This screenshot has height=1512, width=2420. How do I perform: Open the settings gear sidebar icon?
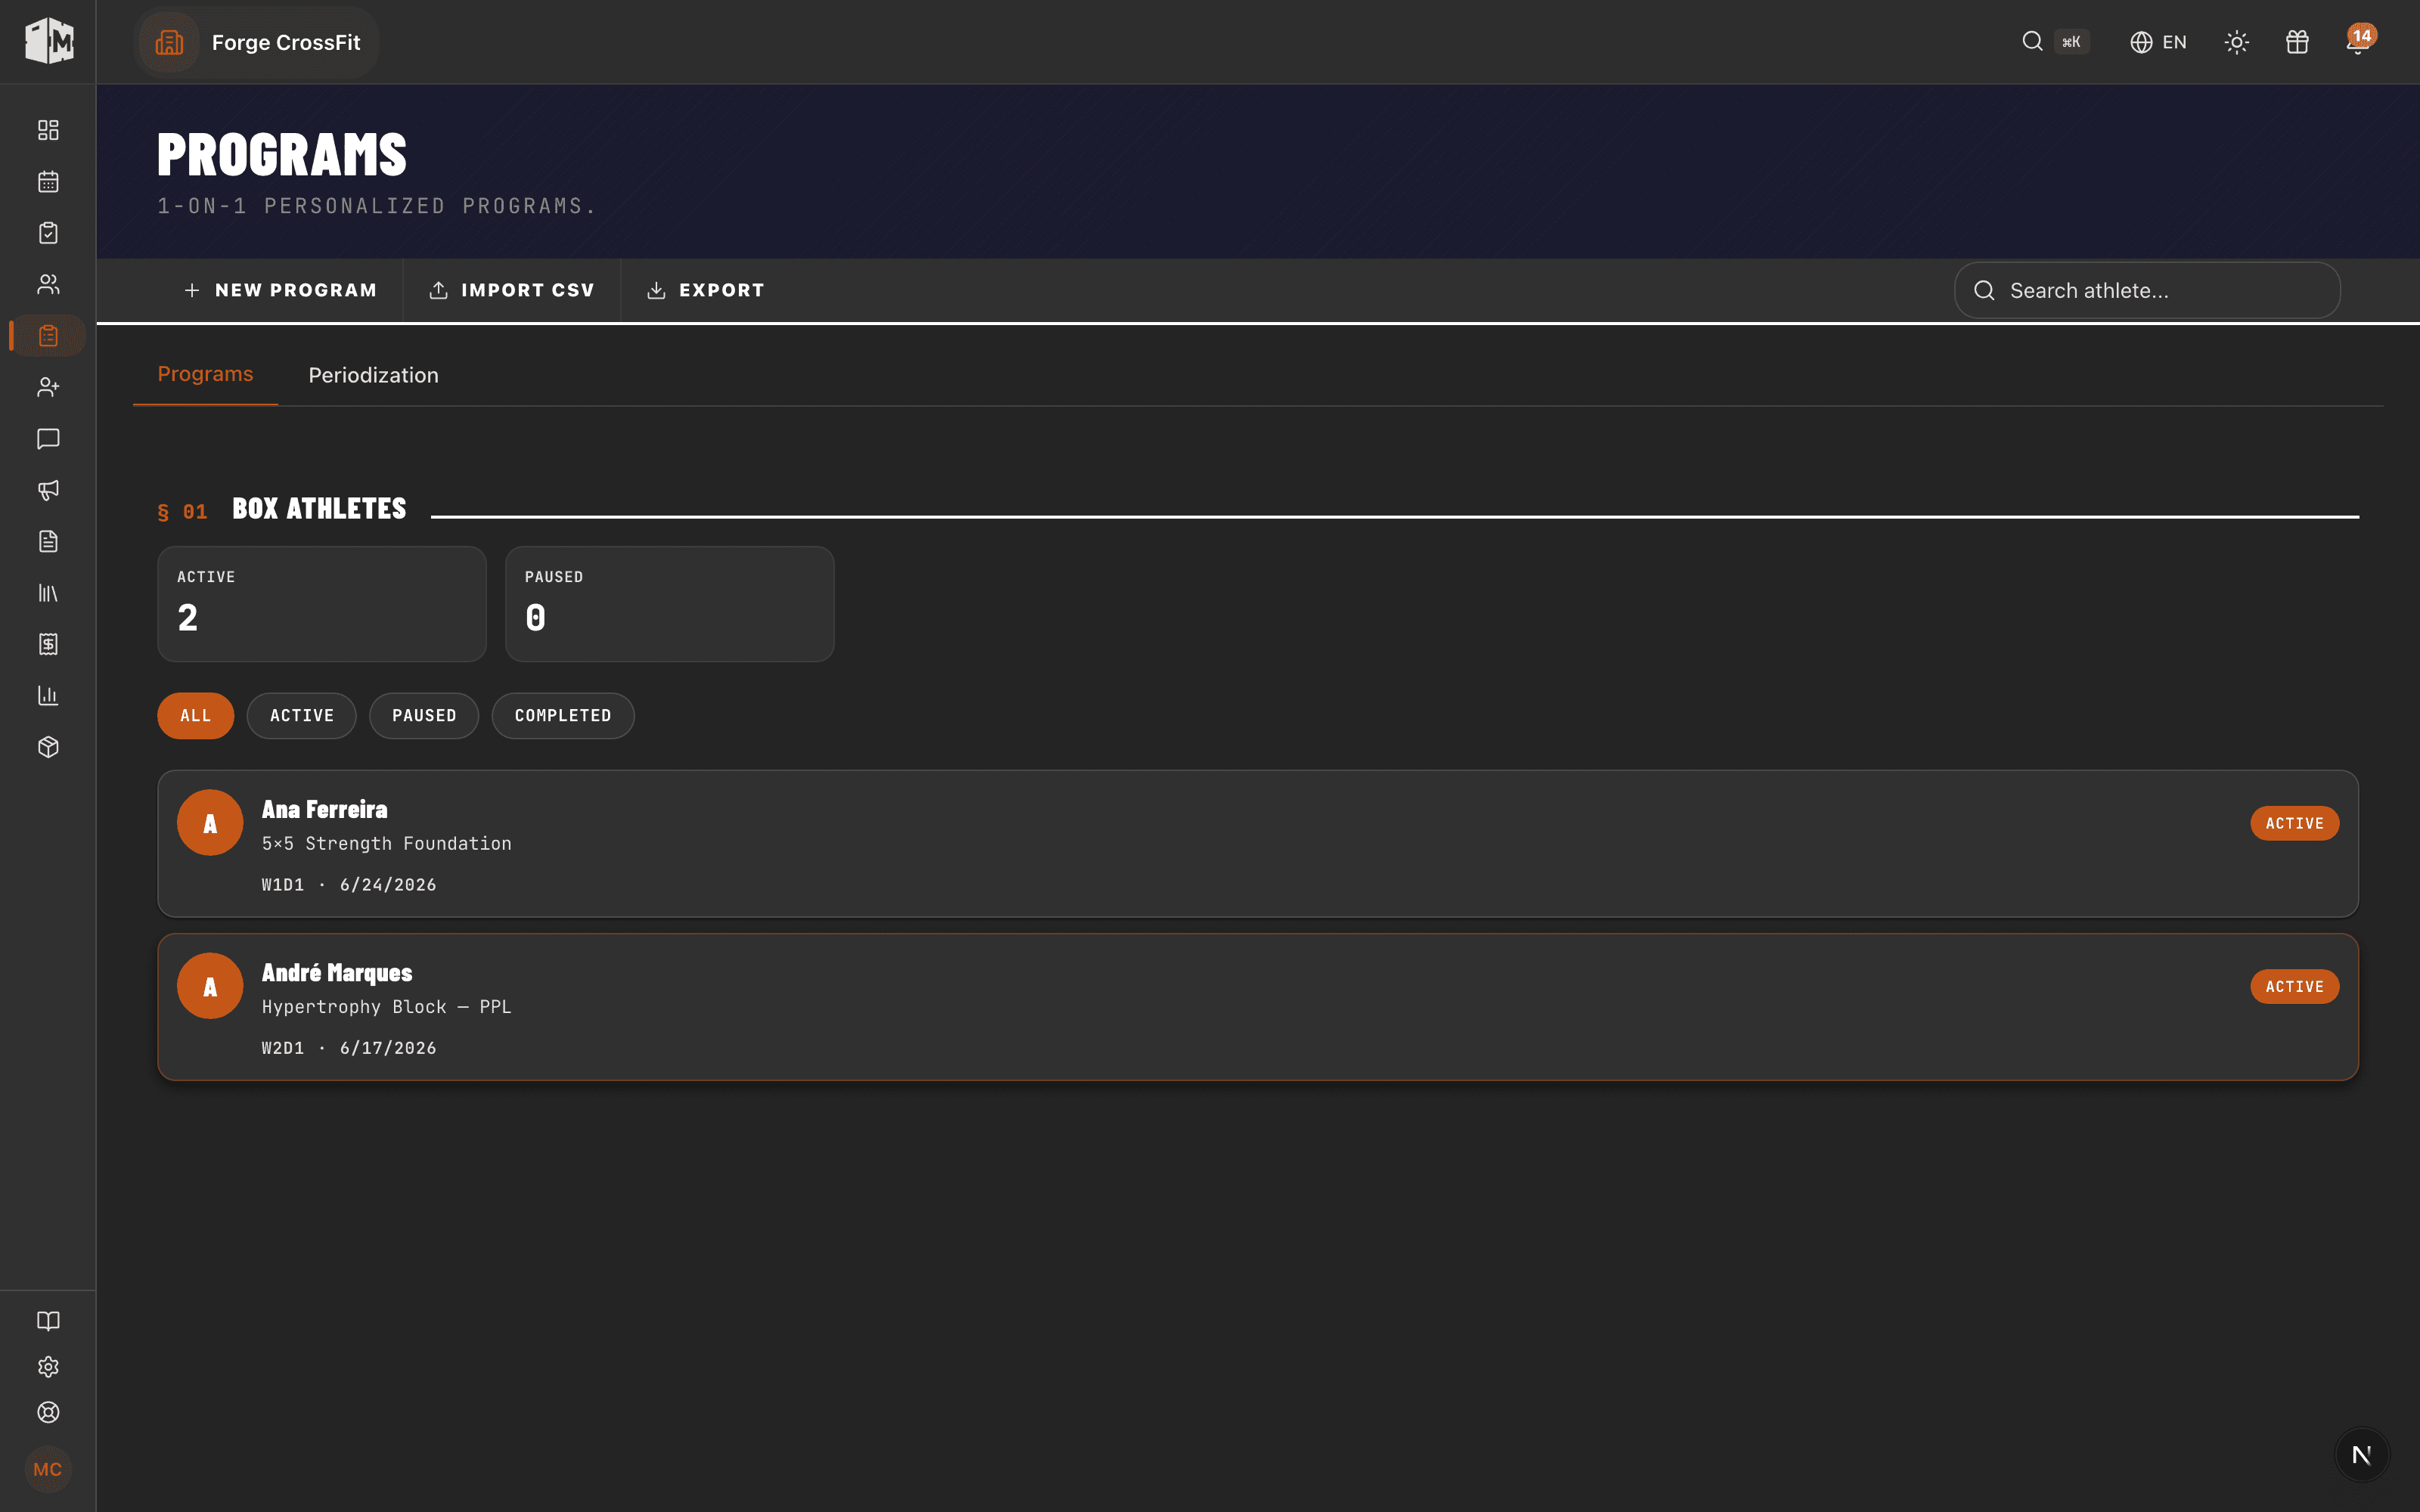point(48,1367)
